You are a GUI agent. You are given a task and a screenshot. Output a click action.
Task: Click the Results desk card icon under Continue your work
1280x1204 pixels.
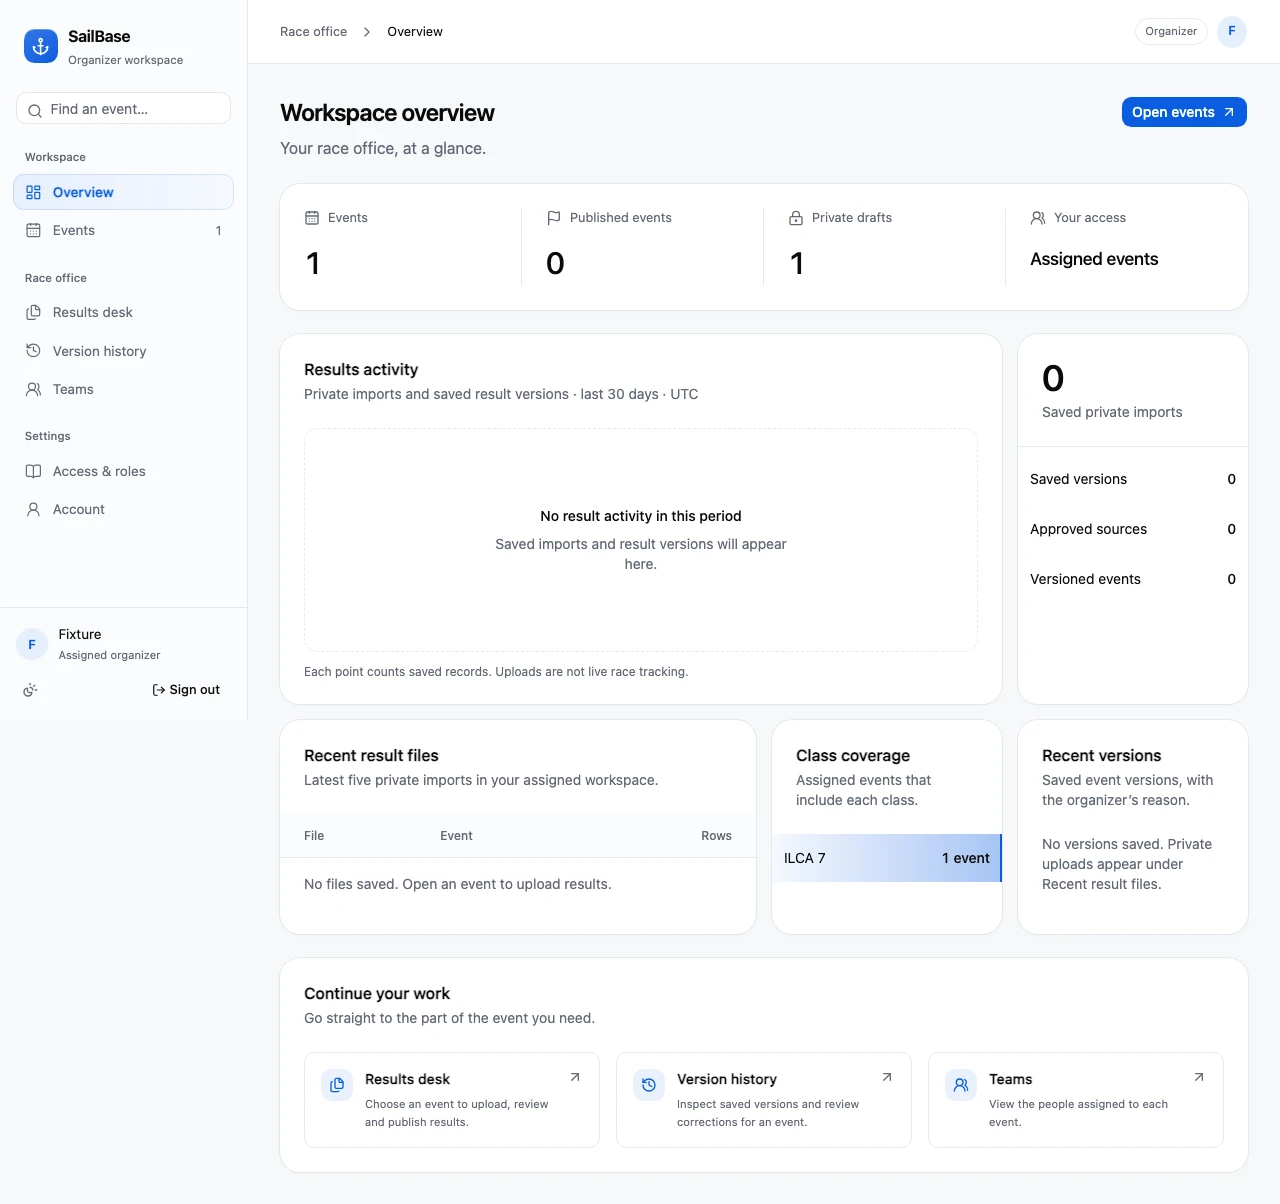(x=337, y=1085)
